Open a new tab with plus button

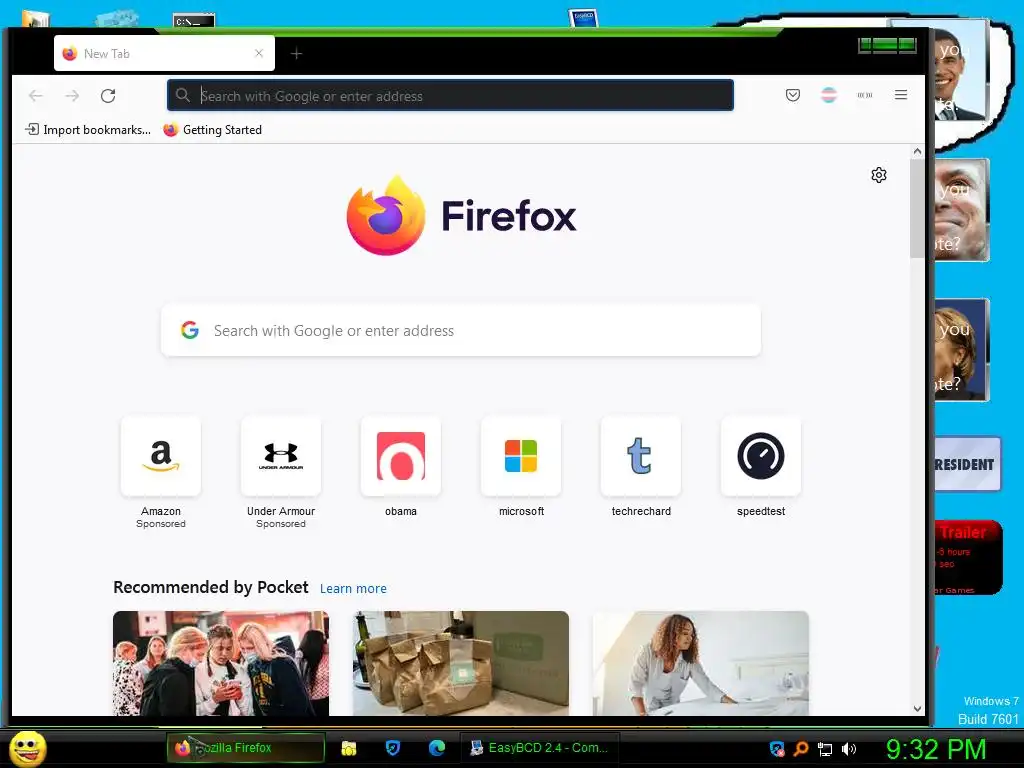coord(296,54)
